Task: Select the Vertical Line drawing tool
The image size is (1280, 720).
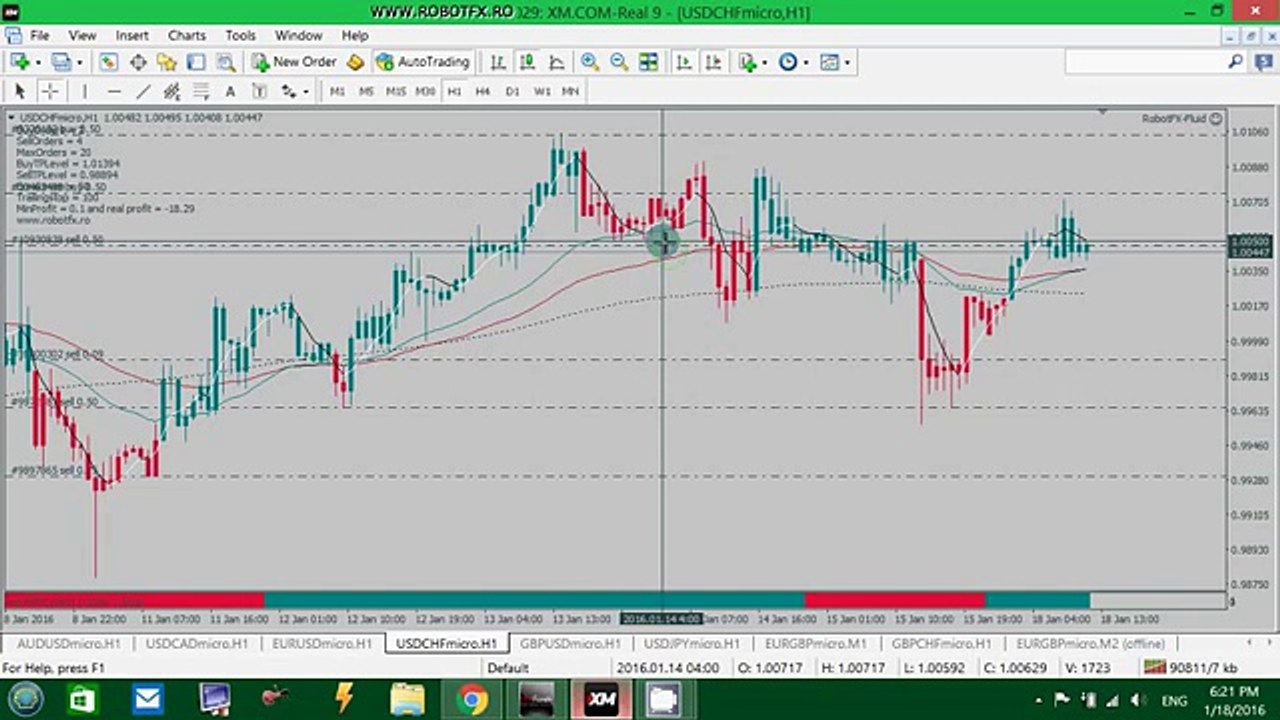Action: point(84,91)
